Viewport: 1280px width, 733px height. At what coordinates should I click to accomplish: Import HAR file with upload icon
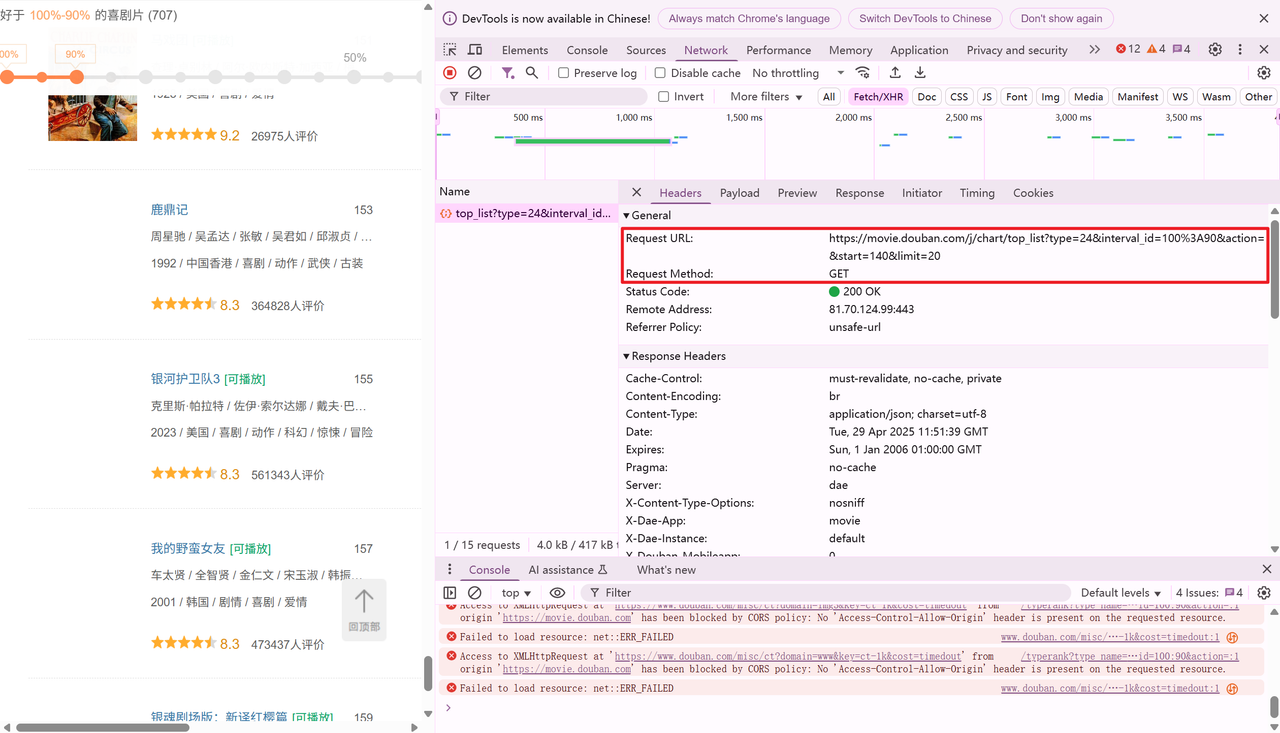tap(895, 73)
